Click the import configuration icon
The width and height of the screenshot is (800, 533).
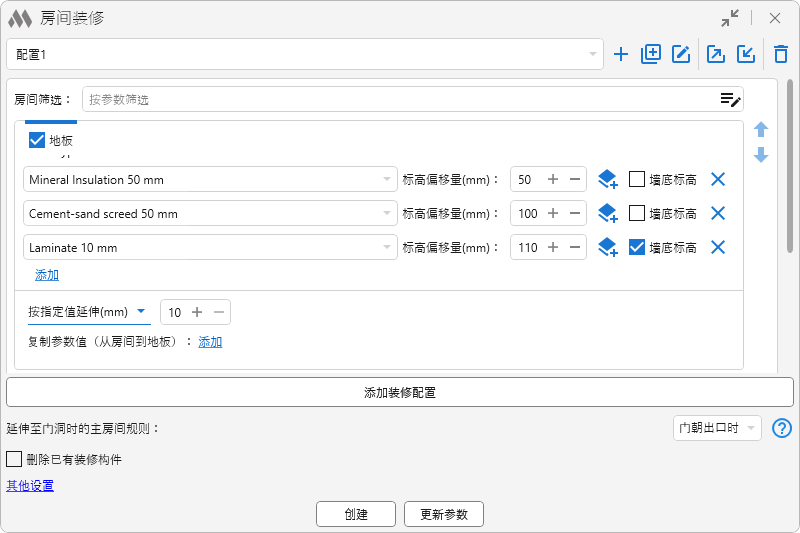pos(746,55)
